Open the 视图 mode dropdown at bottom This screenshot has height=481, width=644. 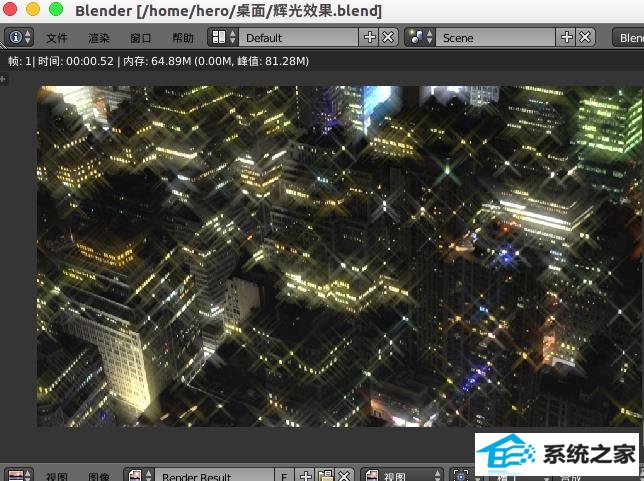[x=402, y=476]
